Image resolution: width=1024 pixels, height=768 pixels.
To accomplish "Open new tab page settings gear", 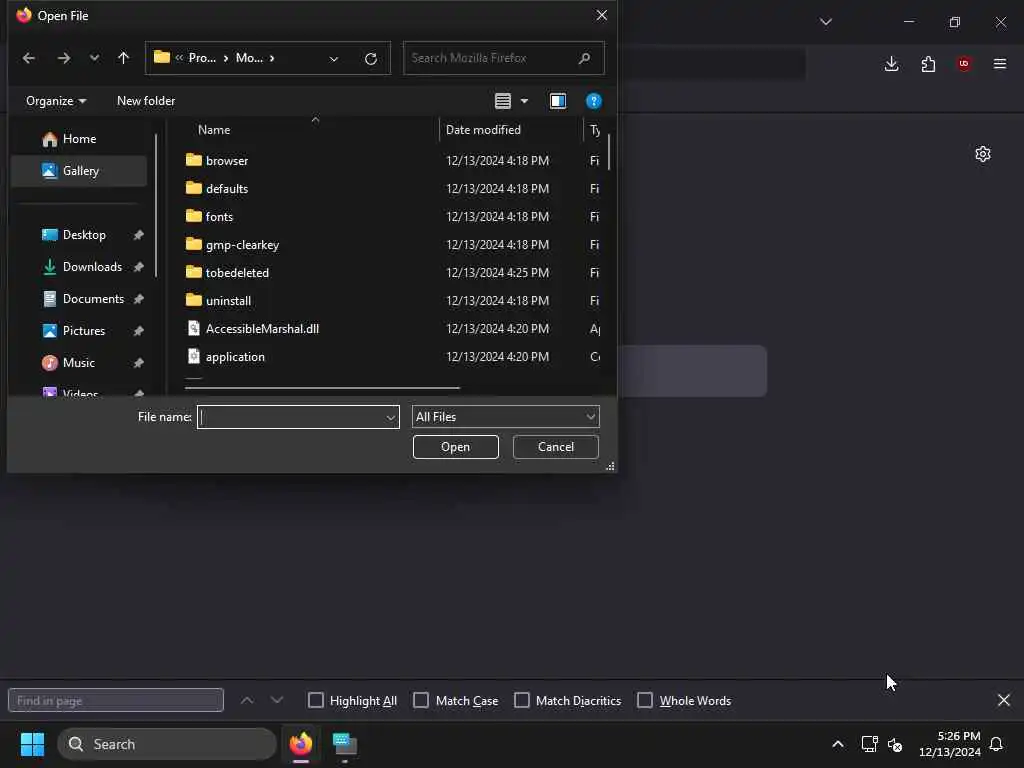I will coord(982,154).
